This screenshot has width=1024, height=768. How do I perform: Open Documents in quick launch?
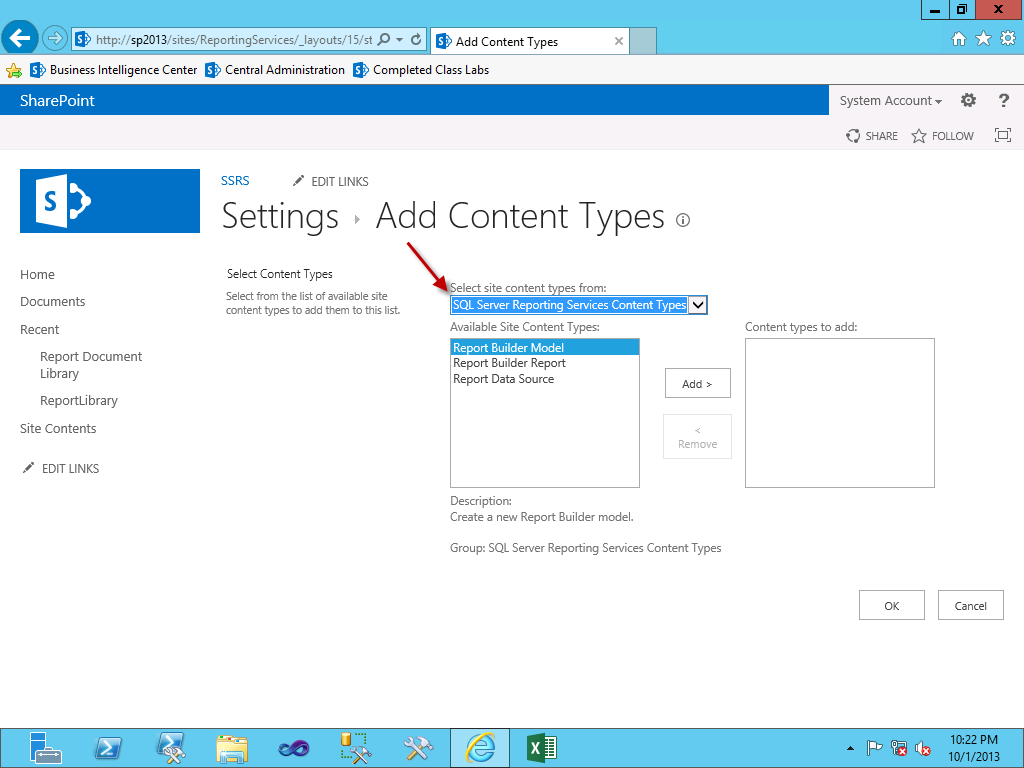coord(52,302)
